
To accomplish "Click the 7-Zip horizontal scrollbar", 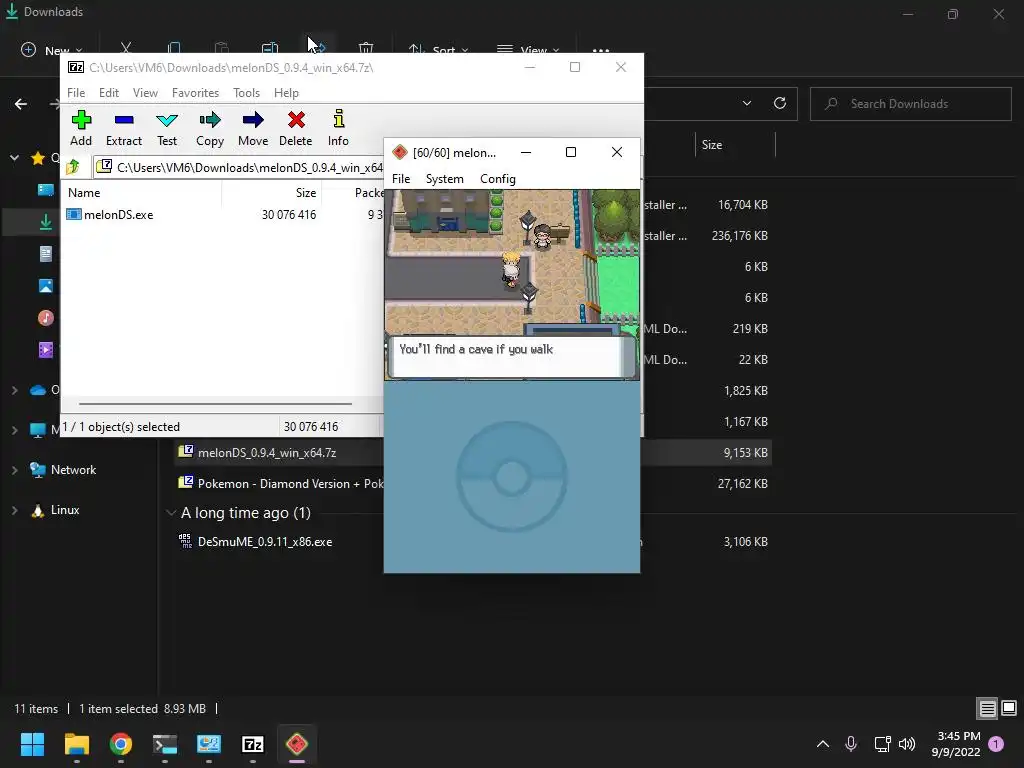I will [216, 404].
